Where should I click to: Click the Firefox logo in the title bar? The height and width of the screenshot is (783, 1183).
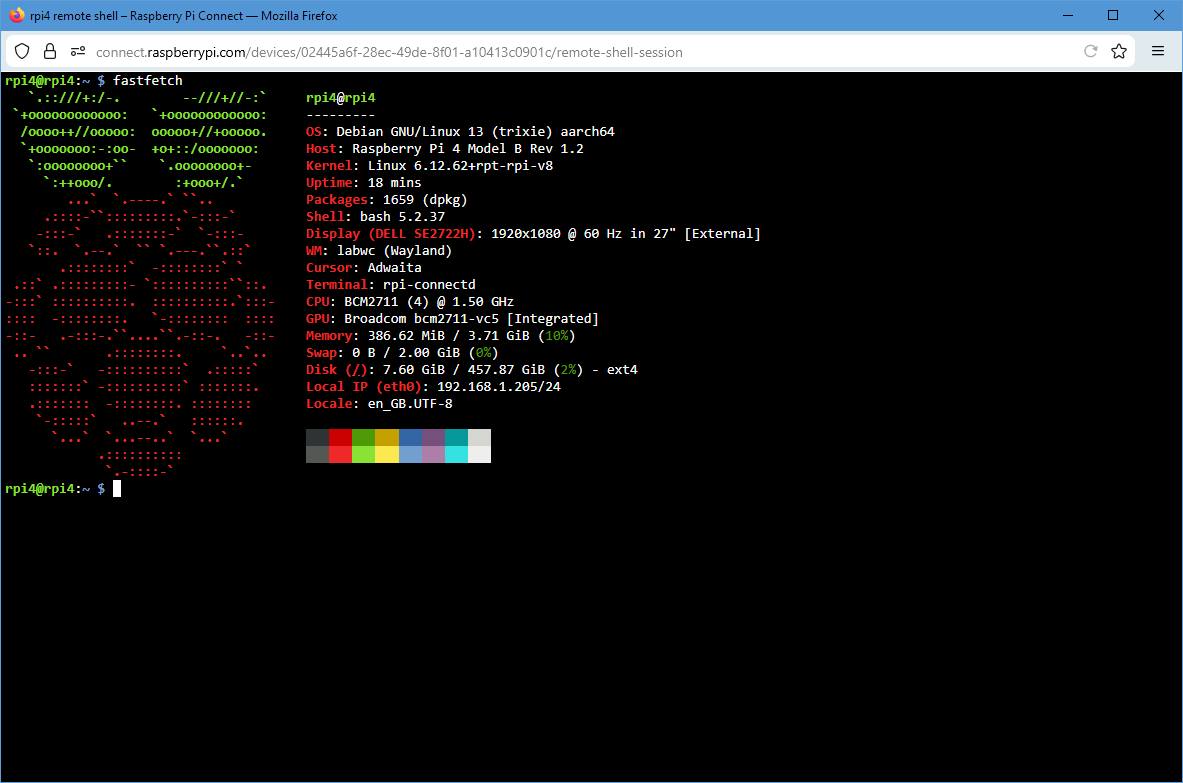pyautogui.click(x=16, y=16)
